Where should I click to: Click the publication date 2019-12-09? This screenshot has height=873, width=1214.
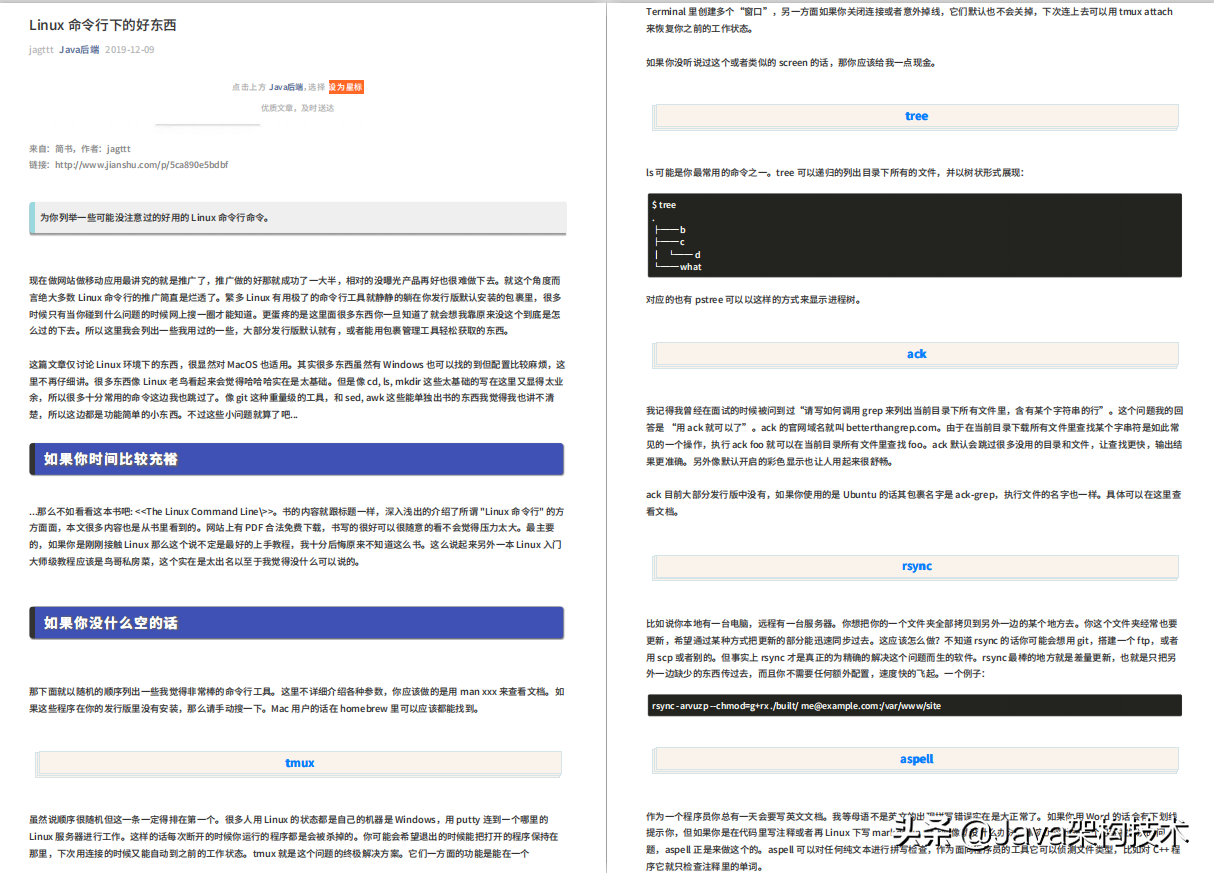point(130,49)
